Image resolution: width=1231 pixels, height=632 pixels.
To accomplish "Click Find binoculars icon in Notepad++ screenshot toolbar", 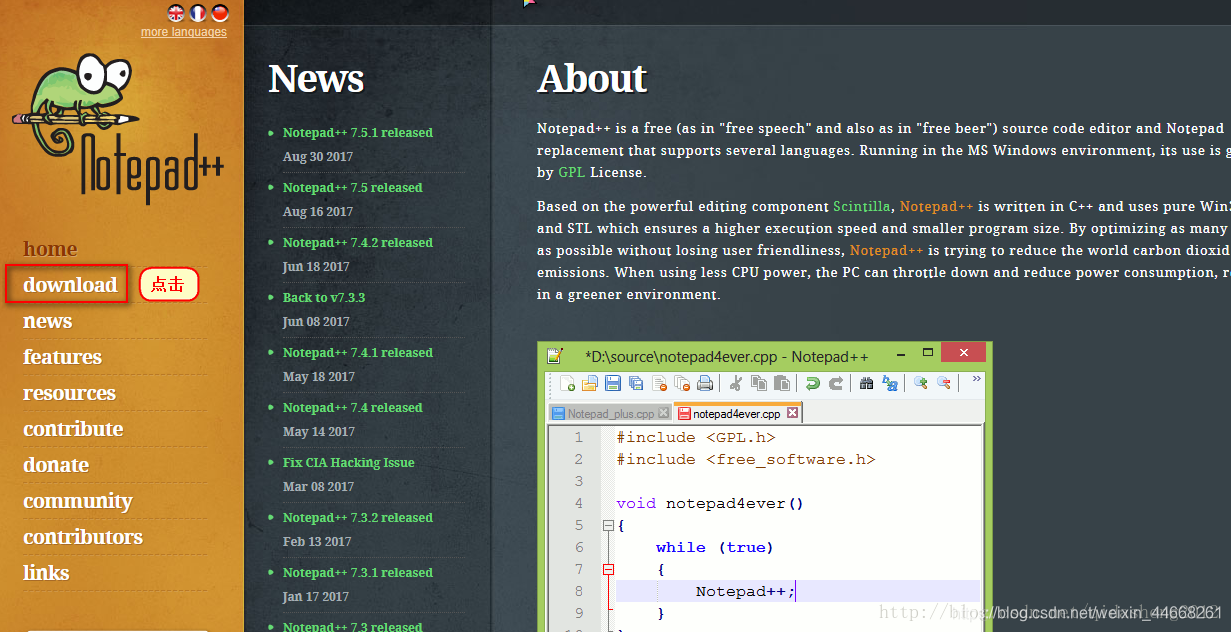I will point(866,383).
